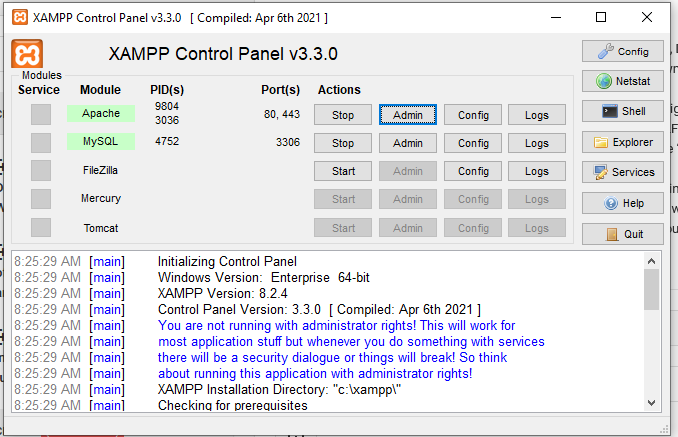Click the 'Windows Version: Enterprise 64-bit' log line
This screenshot has width=678, height=437.
pyautogui.click(x=264, y=278)
